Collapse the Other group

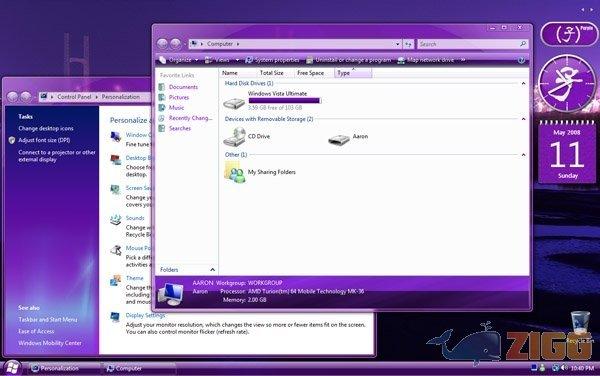pos(523,155)
